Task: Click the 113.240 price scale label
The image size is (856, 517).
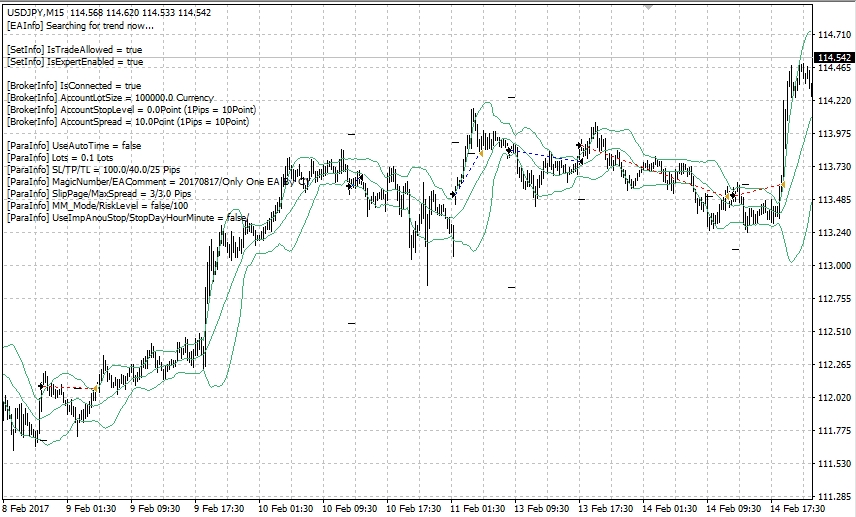Action: click(x=834, y=233)
